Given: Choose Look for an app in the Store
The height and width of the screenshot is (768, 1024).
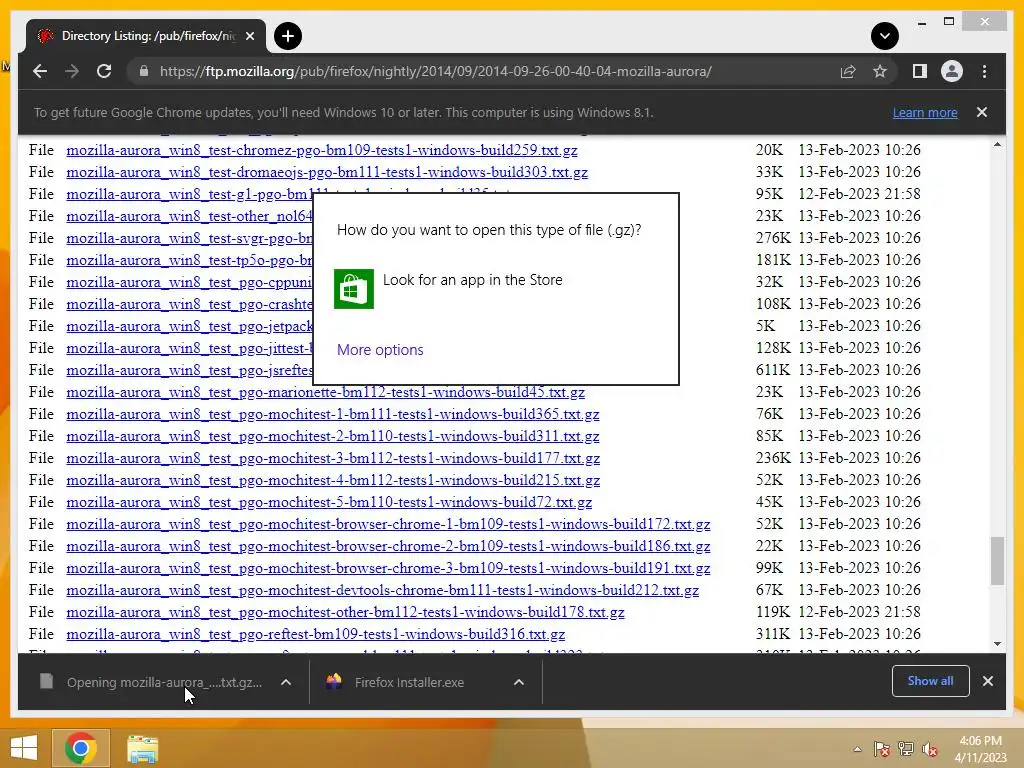Looking at the screenshot, I should pyautogui.click(x=472, y=280).
